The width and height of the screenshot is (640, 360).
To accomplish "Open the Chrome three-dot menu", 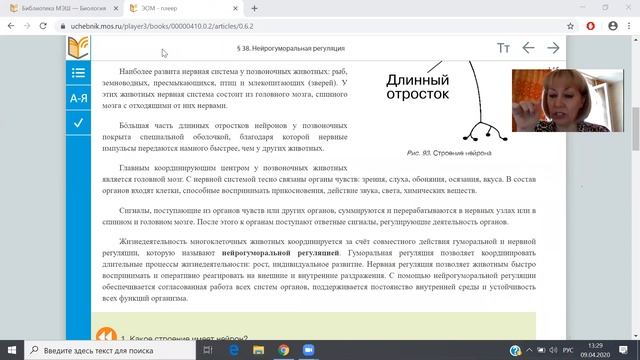I will point(629,26).
